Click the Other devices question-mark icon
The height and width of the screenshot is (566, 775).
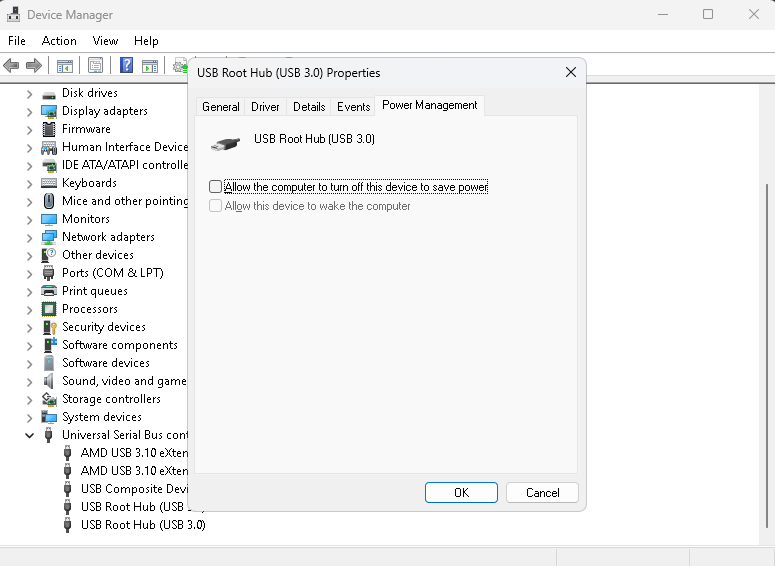point(48,255)
